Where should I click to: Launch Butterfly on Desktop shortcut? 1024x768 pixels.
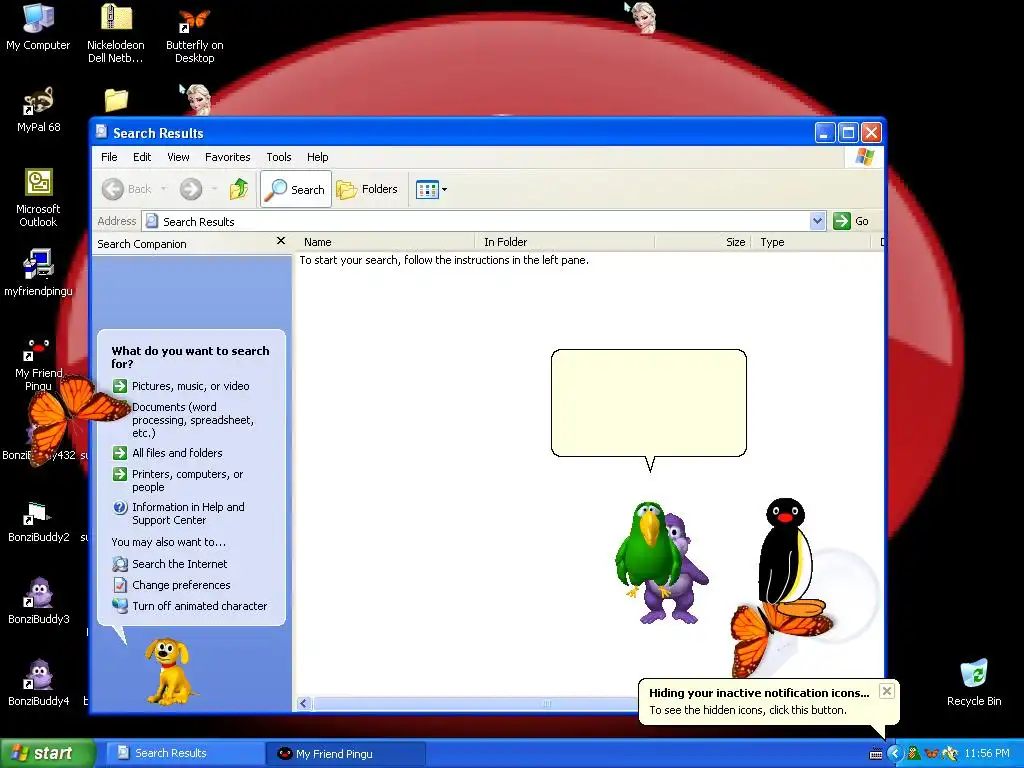coord(194,34)
